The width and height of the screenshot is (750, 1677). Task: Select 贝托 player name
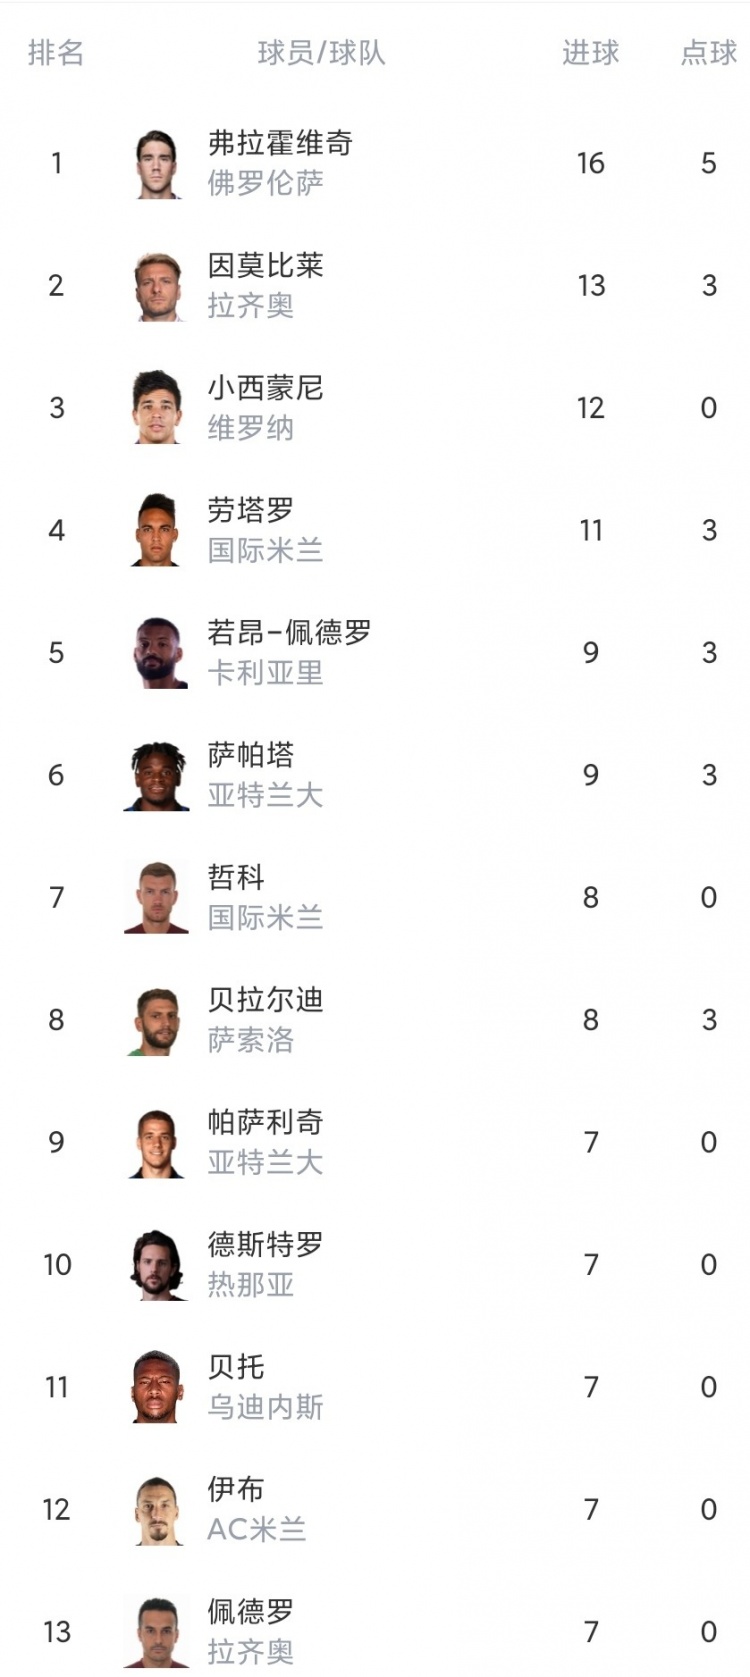click(236, 1367)
